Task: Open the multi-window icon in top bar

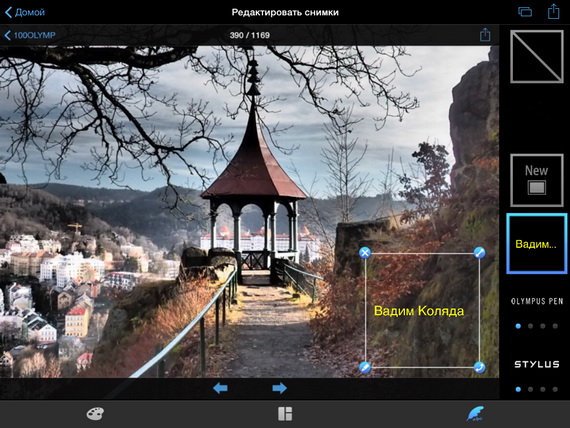Action: coord(525,12)
